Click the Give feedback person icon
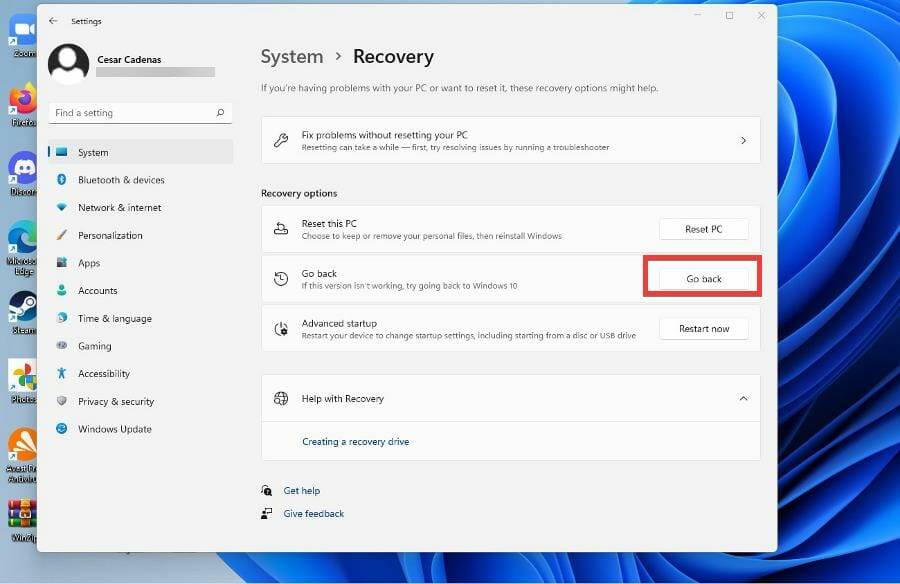 point(266,513)
